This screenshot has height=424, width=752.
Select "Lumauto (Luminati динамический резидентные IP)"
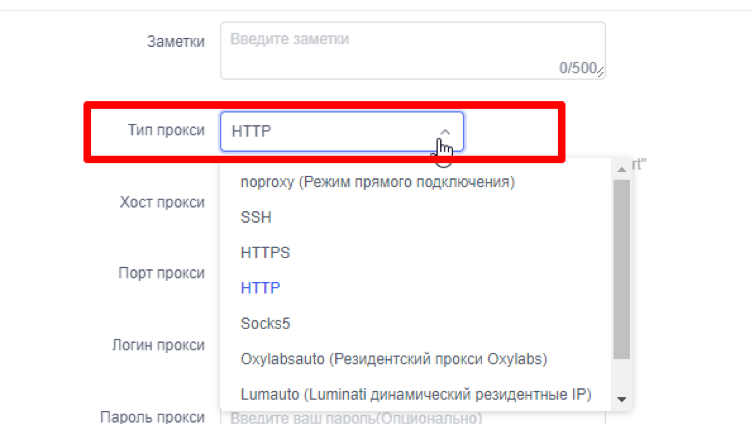(x=416, y=394)
